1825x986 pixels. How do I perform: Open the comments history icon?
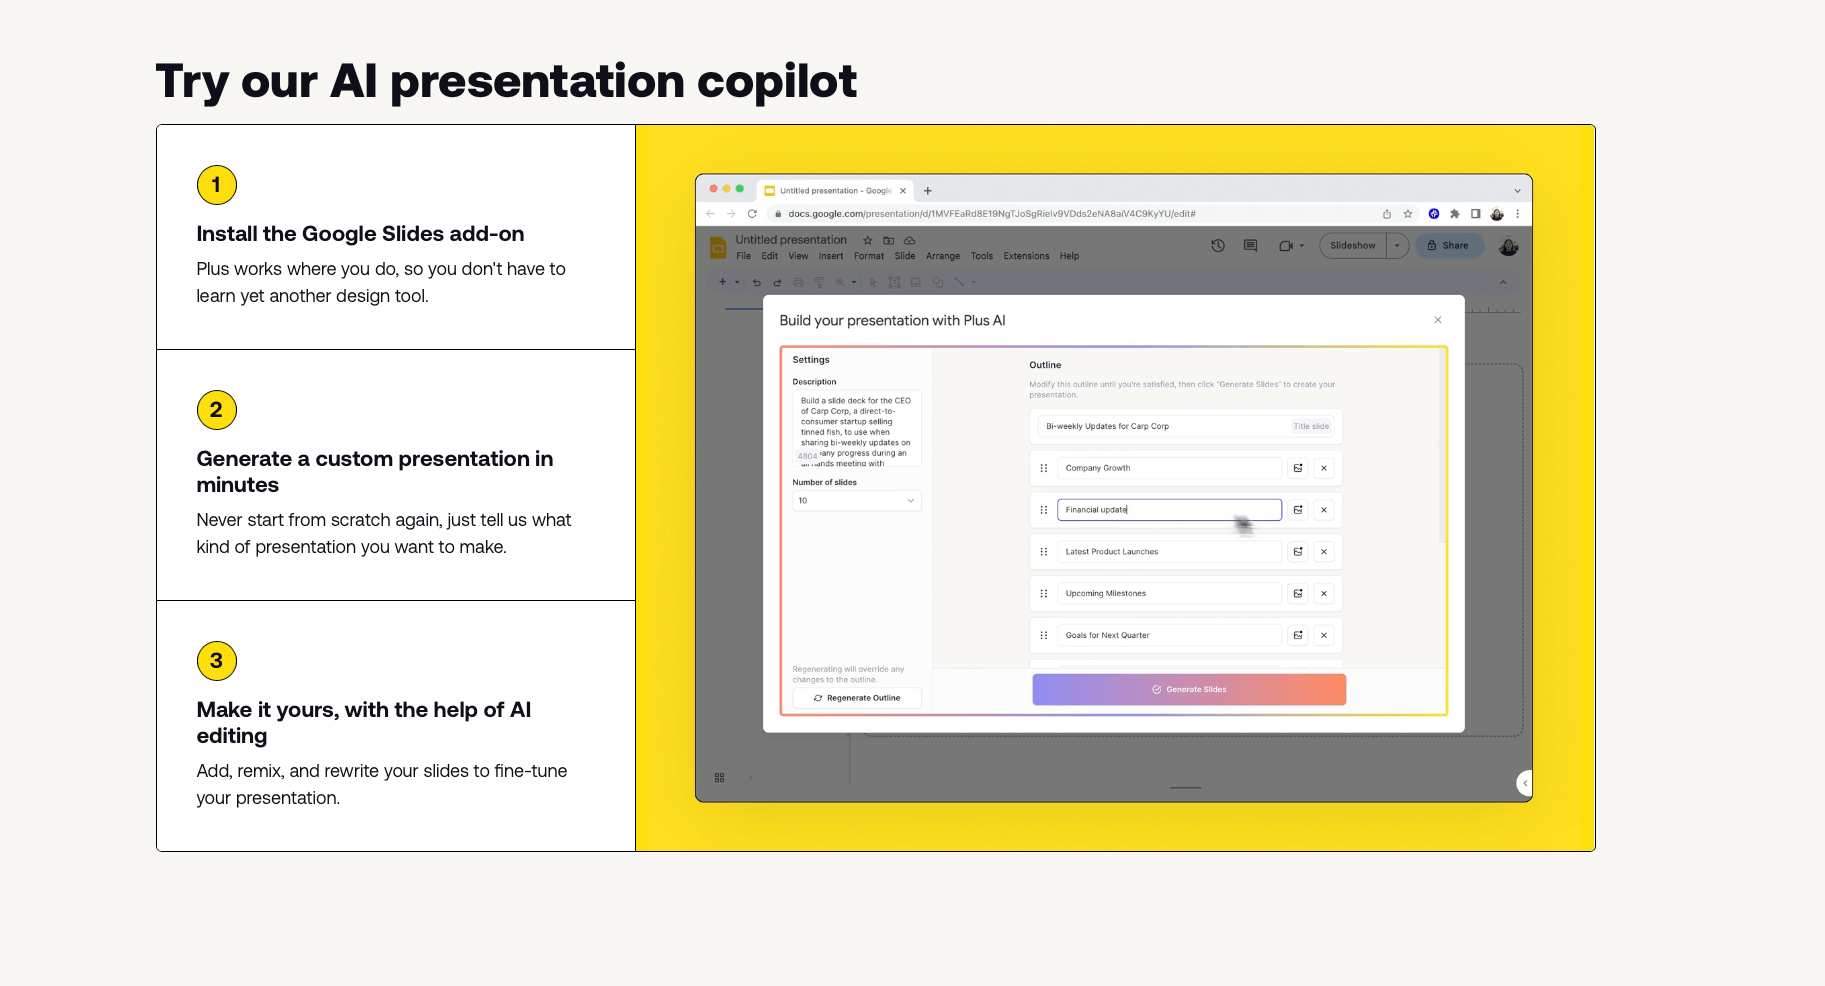tap(1250, 246)
